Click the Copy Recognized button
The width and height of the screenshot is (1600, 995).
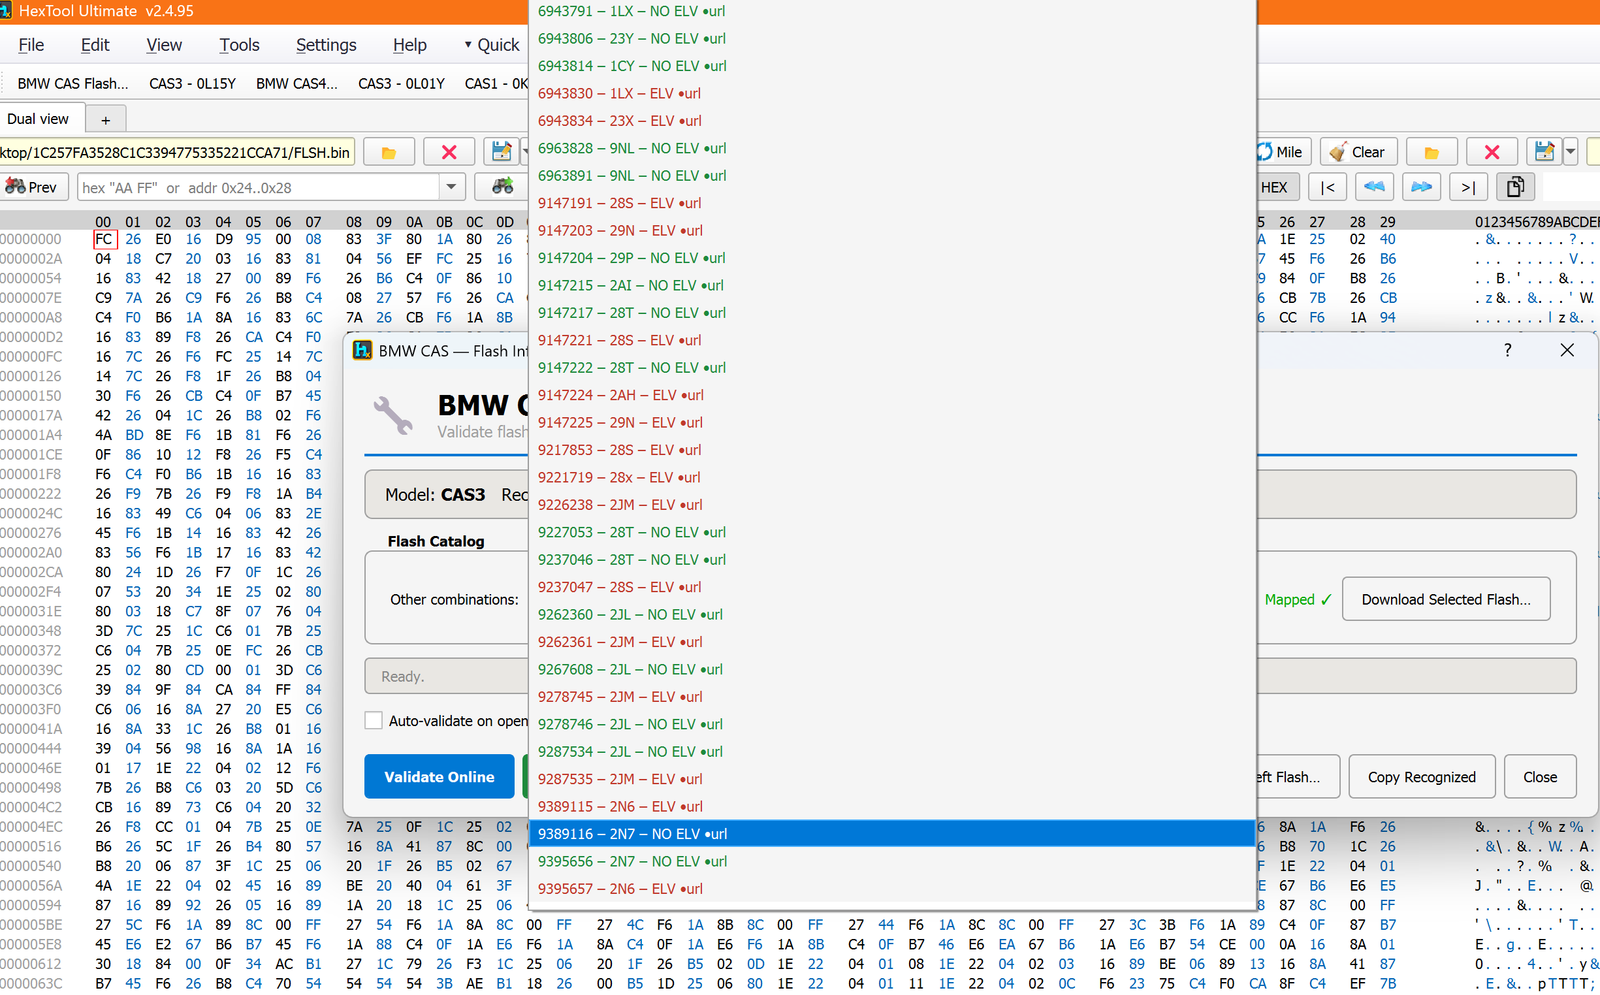1421,777
